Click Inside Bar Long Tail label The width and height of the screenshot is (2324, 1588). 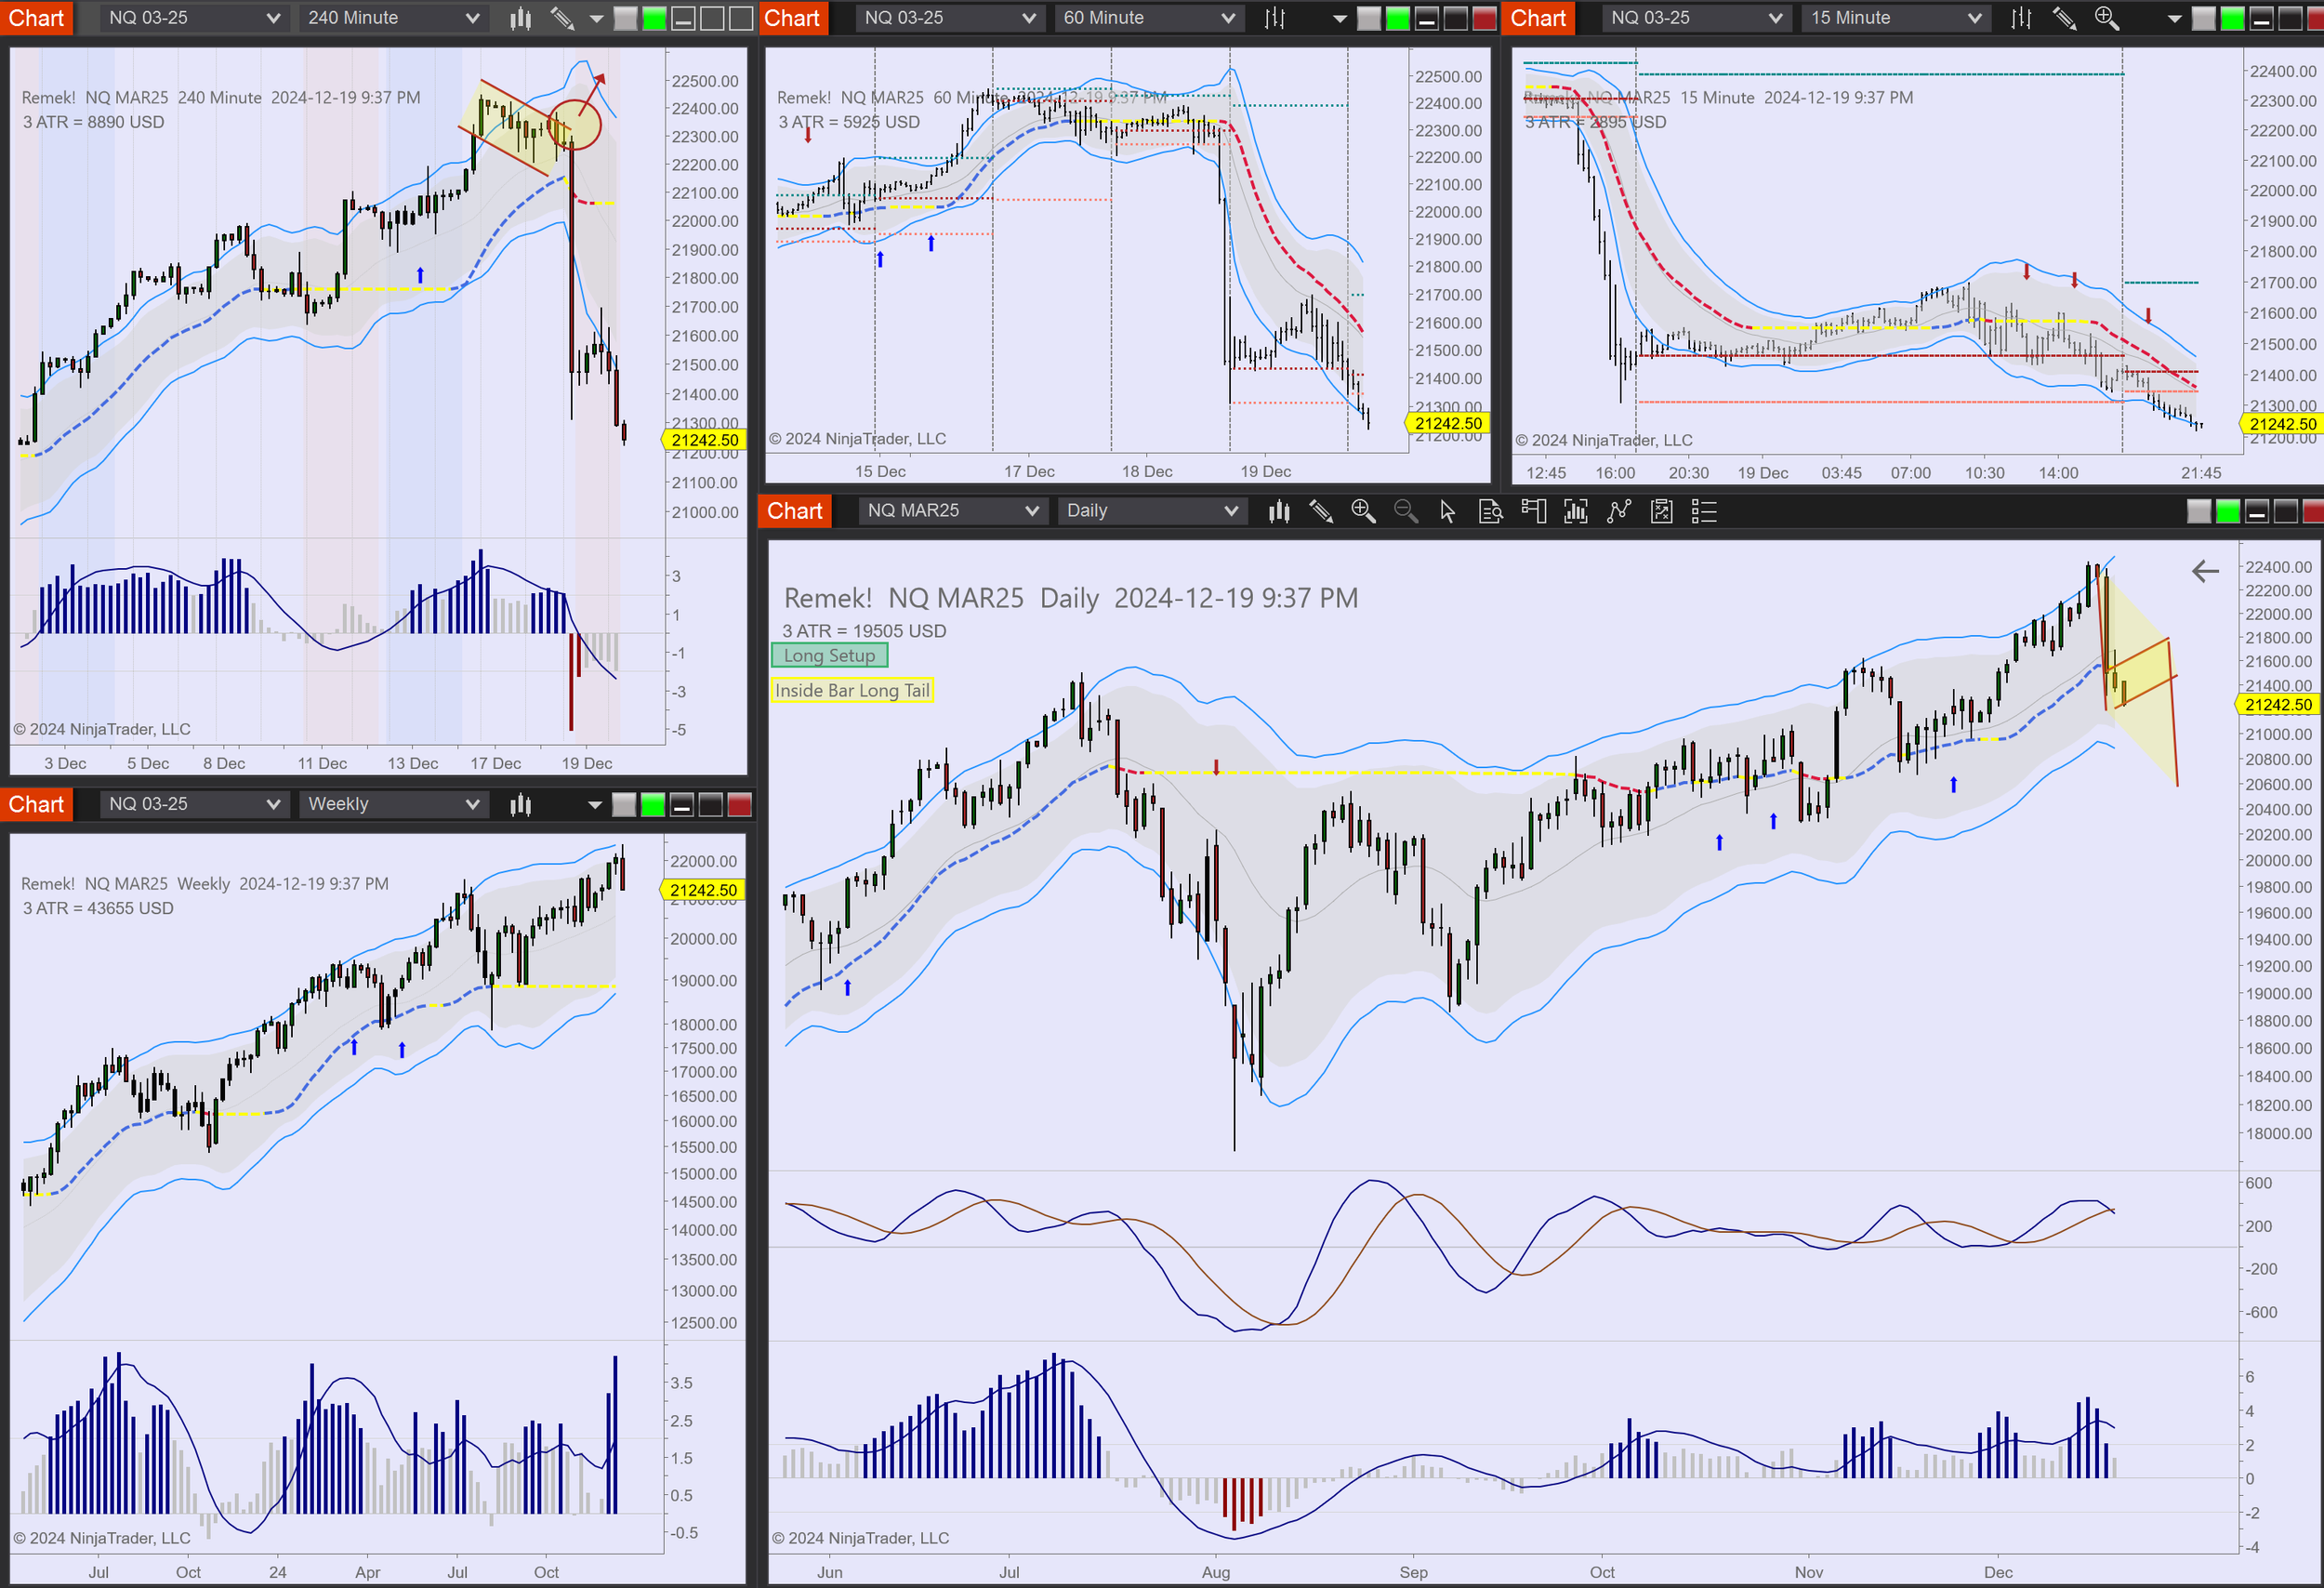852,691
